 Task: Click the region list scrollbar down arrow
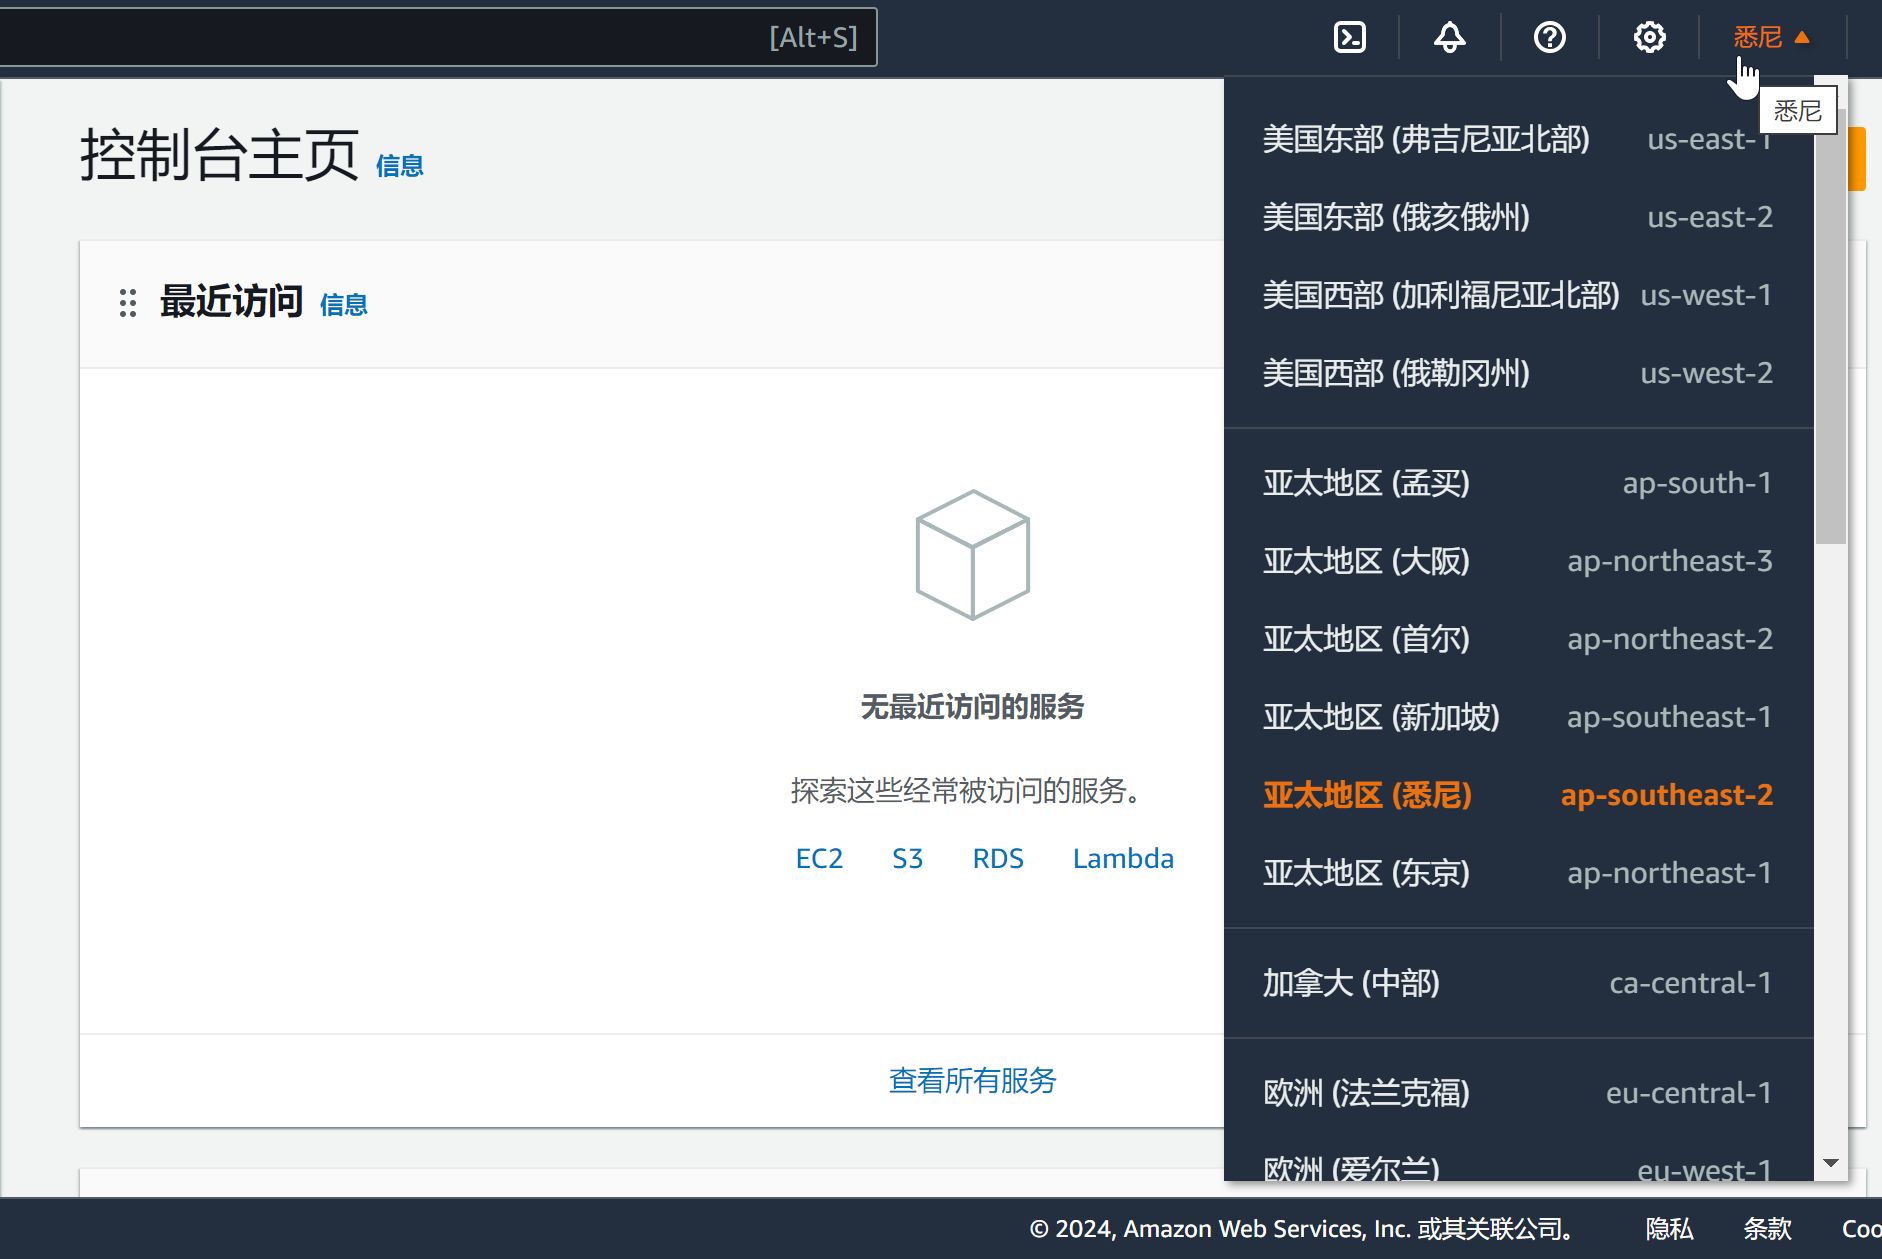pos(1831,1163)
